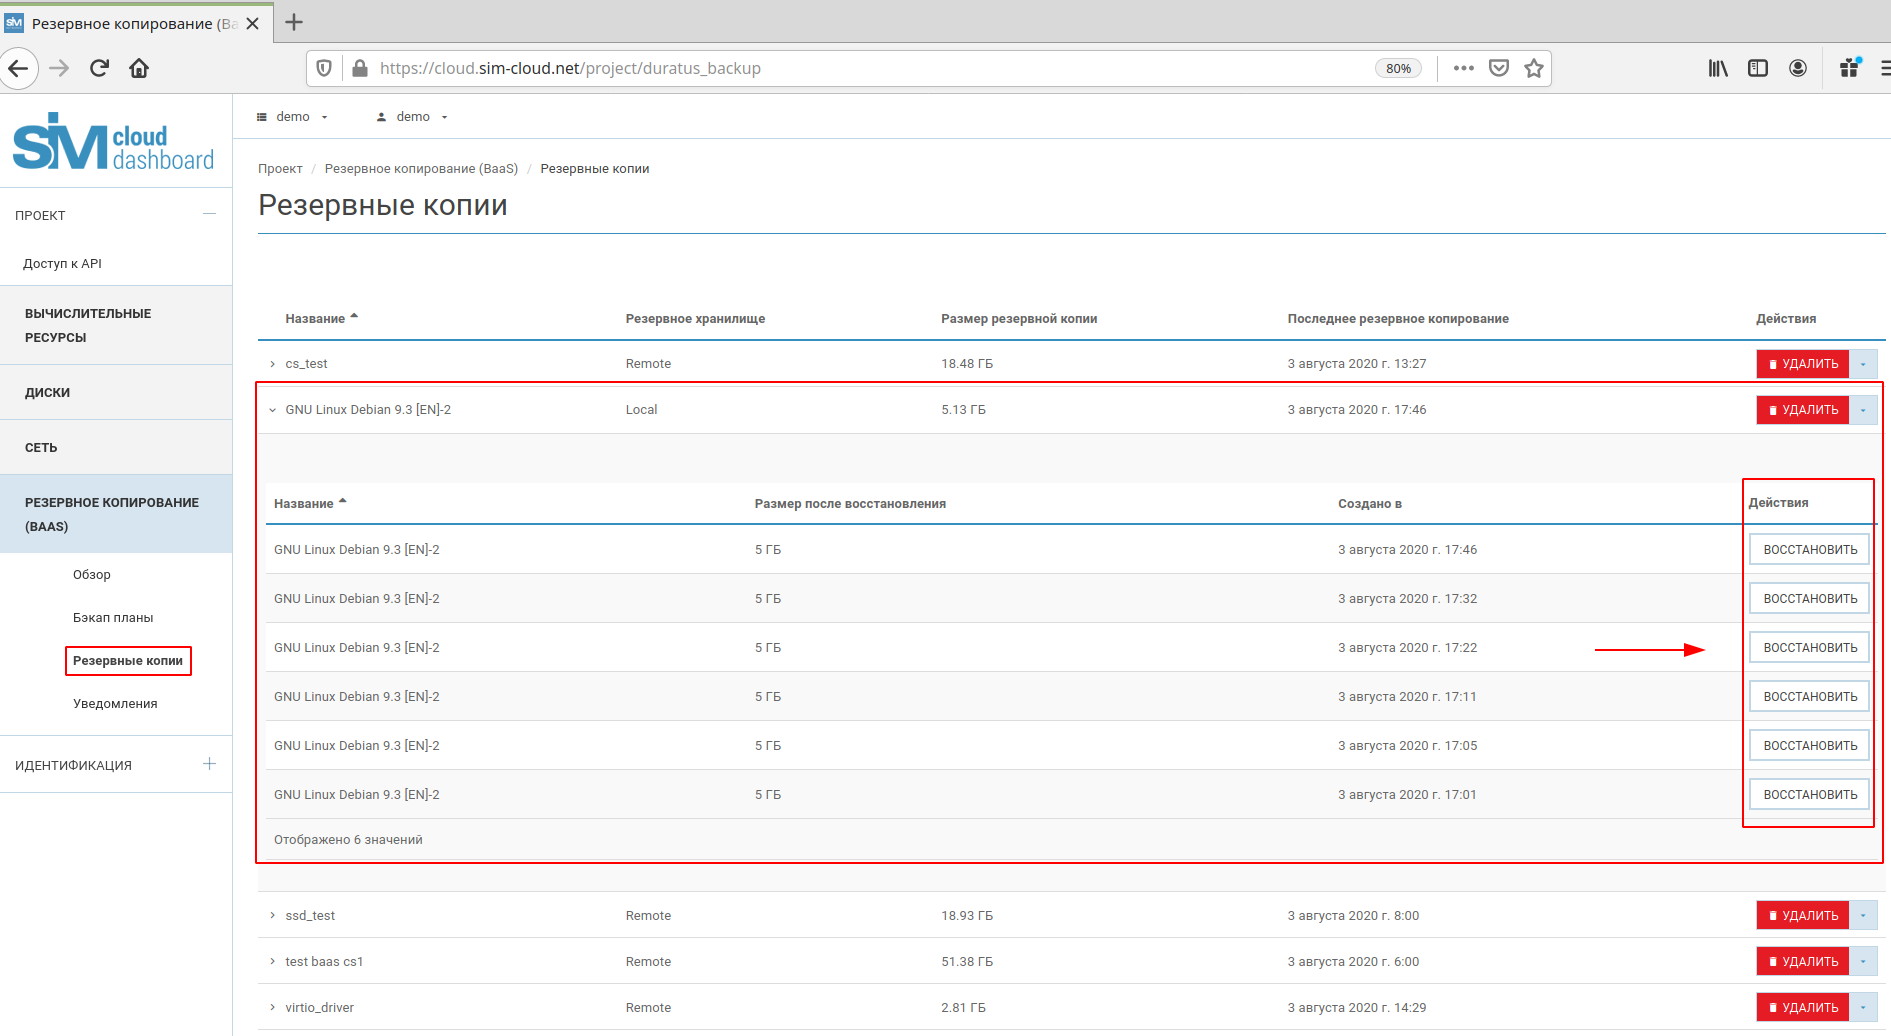The image size is (1891, 1036).
Task: Click the 80% zoom level indicator
Action: tap(1397, 68)
